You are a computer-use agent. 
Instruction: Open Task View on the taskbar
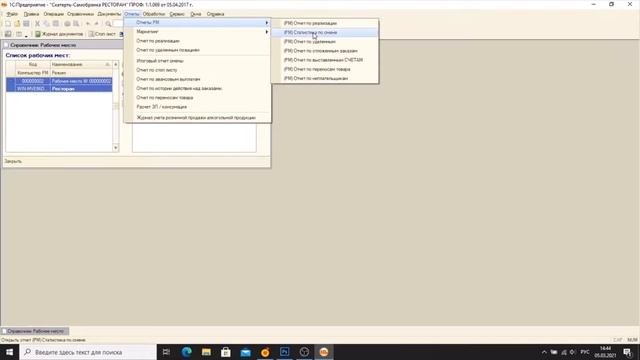coord(166,352)
